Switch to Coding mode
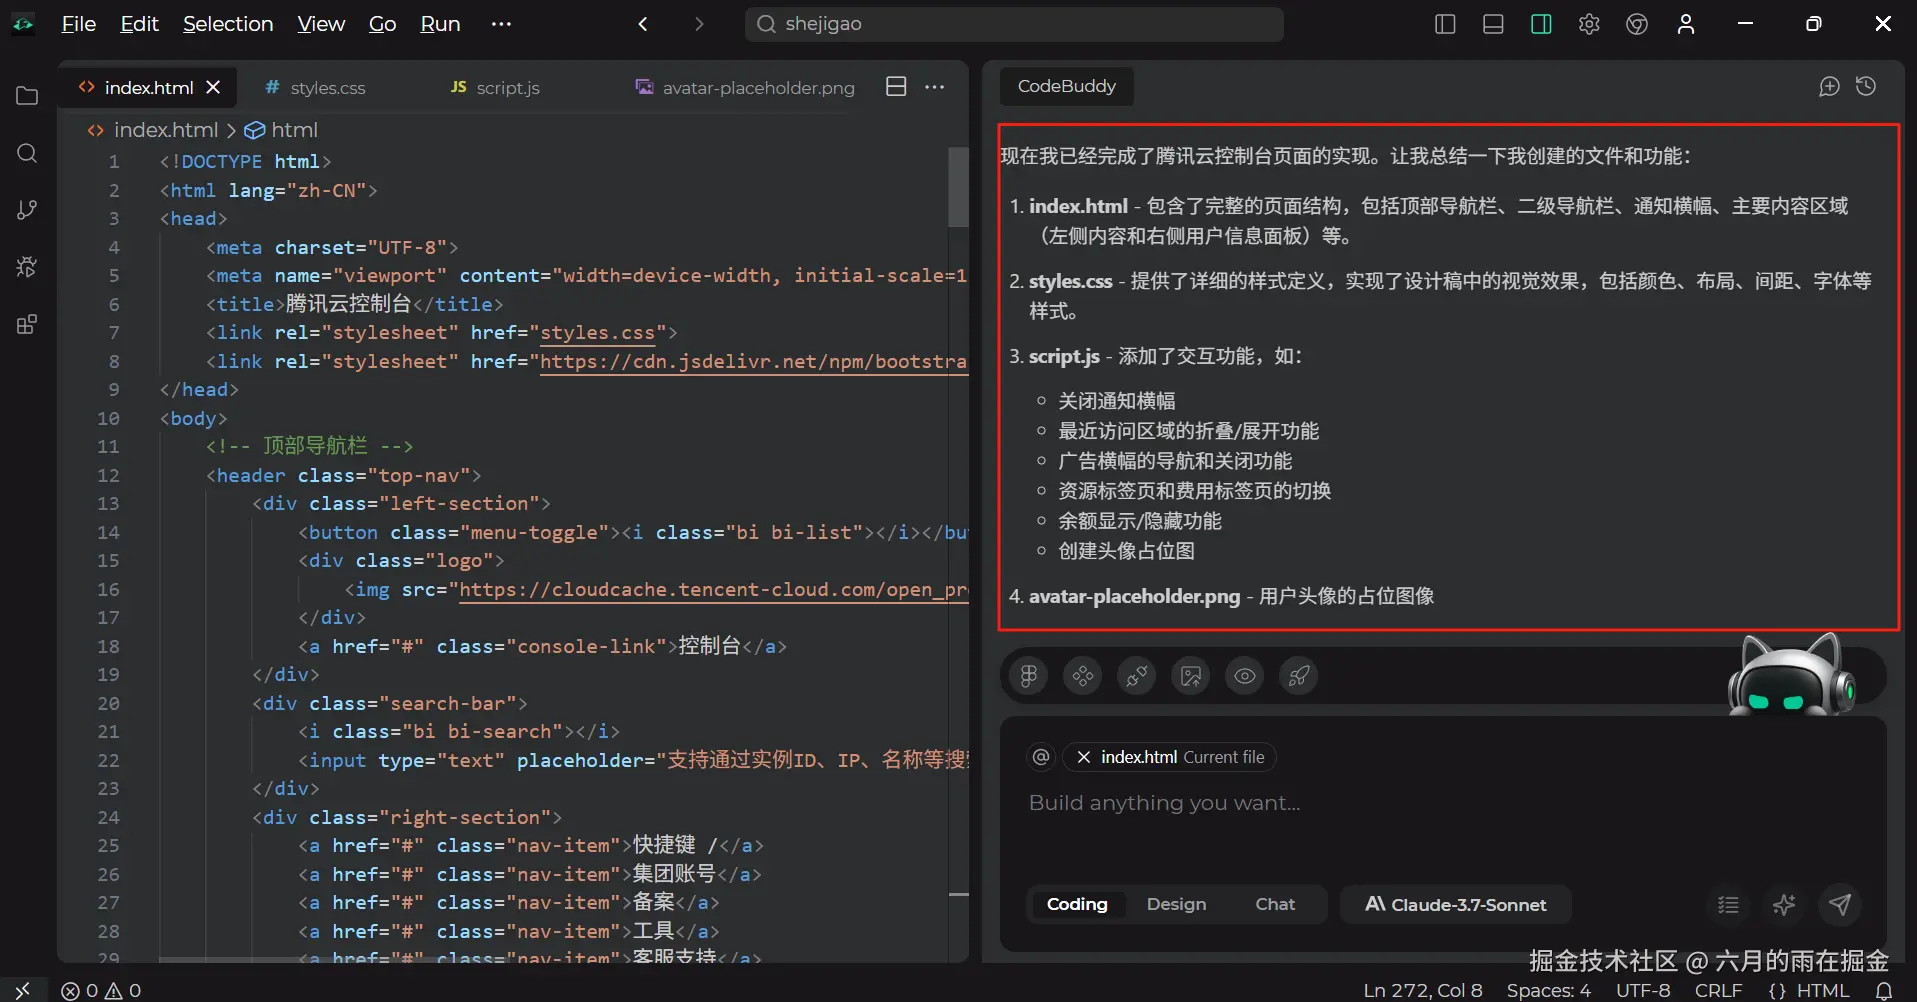Screen dimensions: 1917x1002 (x=1077, y=905)
